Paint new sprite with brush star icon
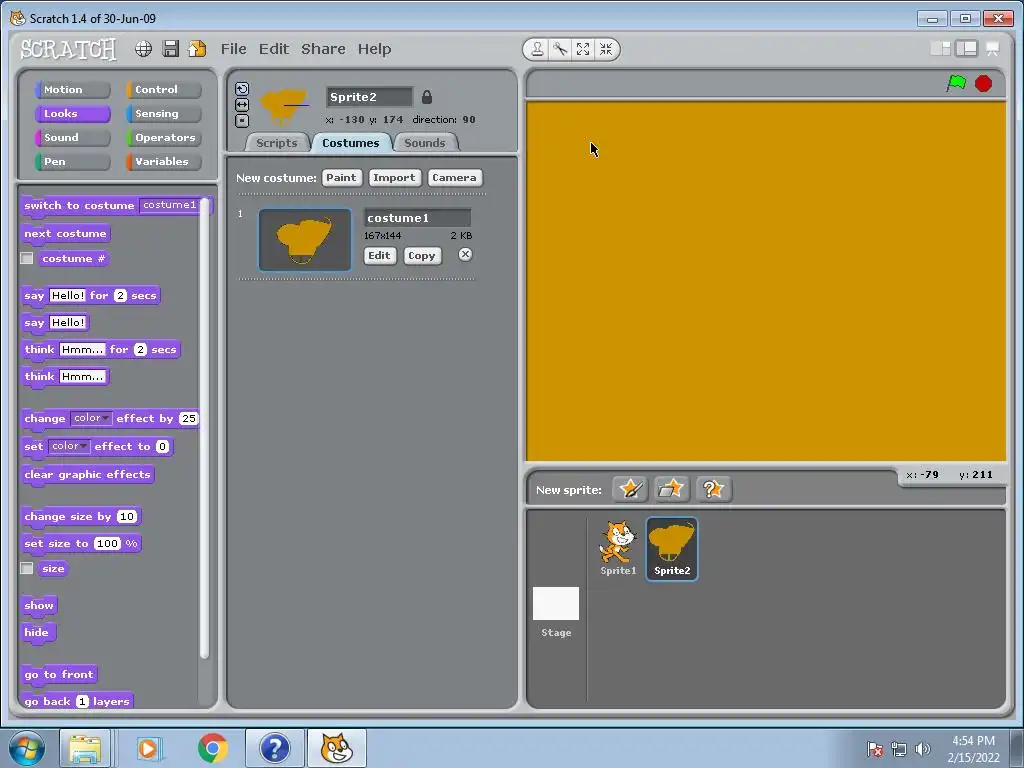Image resolution: width=1024 pixels, height=768 pixels. [630, 489]
